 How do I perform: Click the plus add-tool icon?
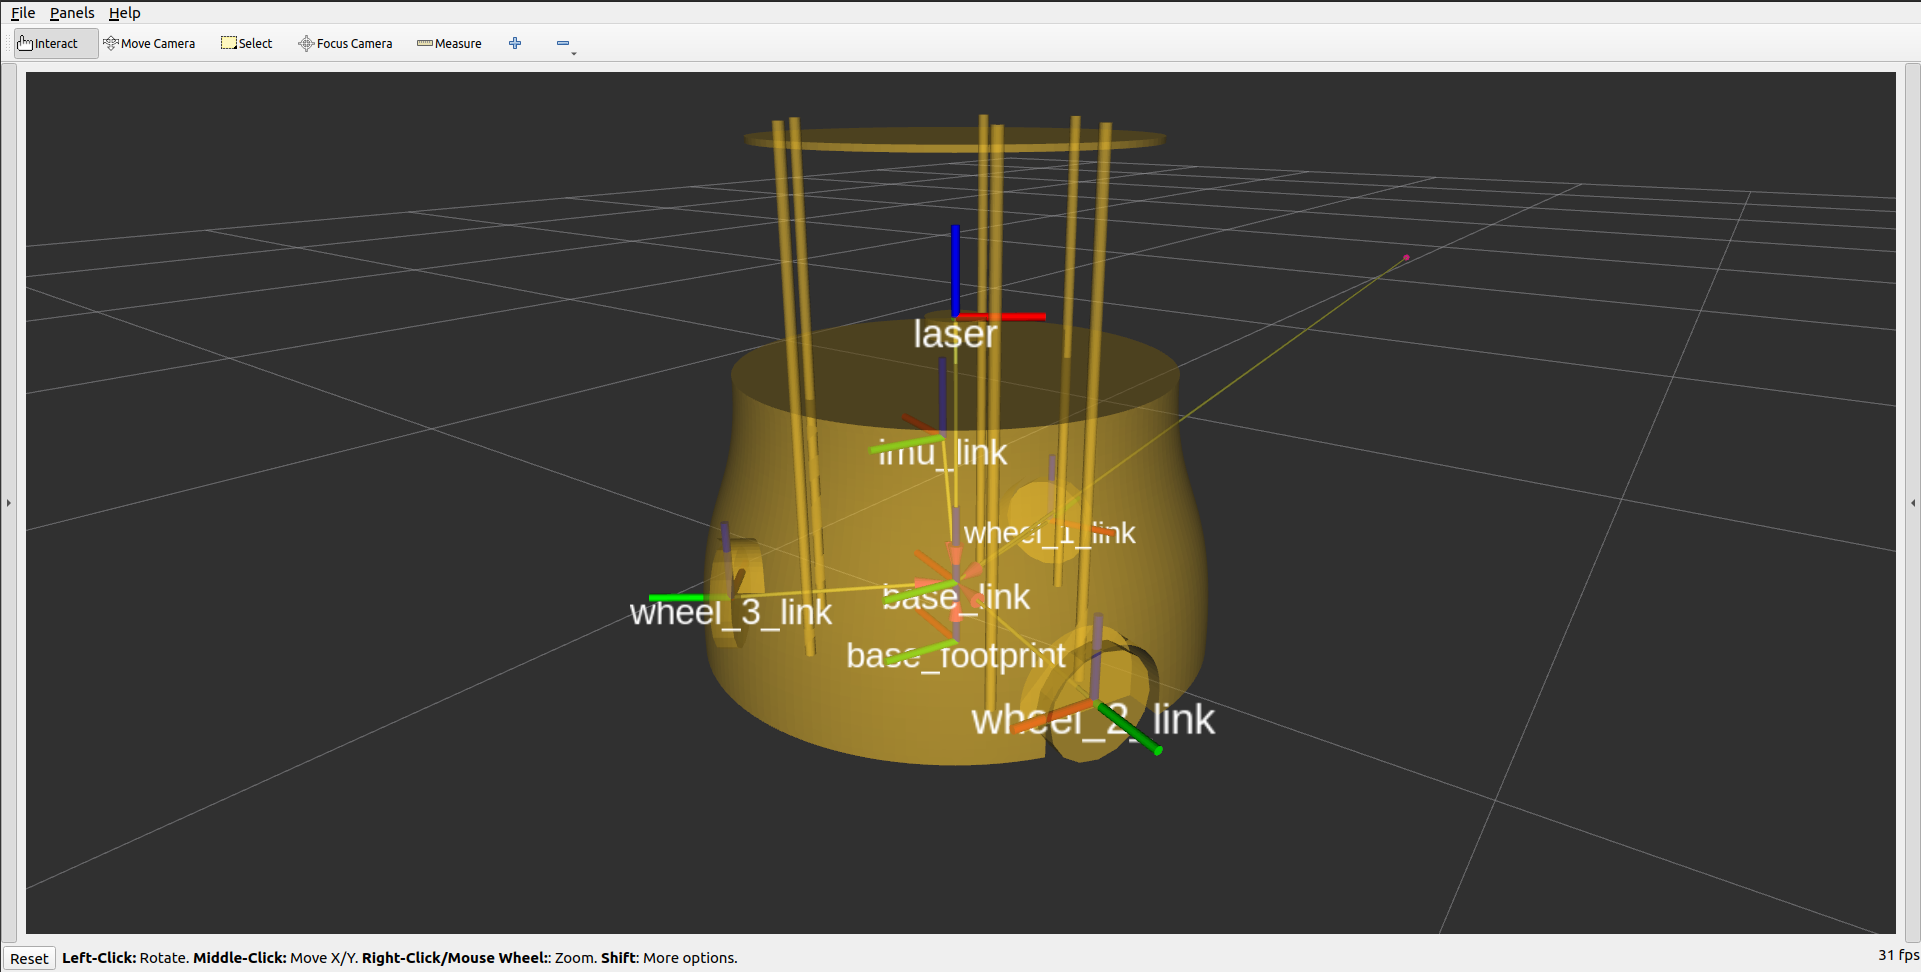515,43
